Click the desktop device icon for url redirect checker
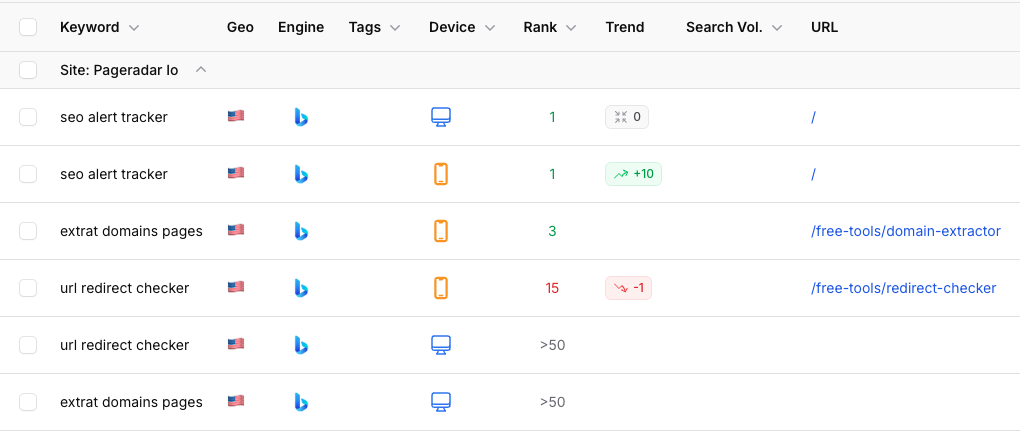Screen dimensions: 1020x434 click(441, 345)
